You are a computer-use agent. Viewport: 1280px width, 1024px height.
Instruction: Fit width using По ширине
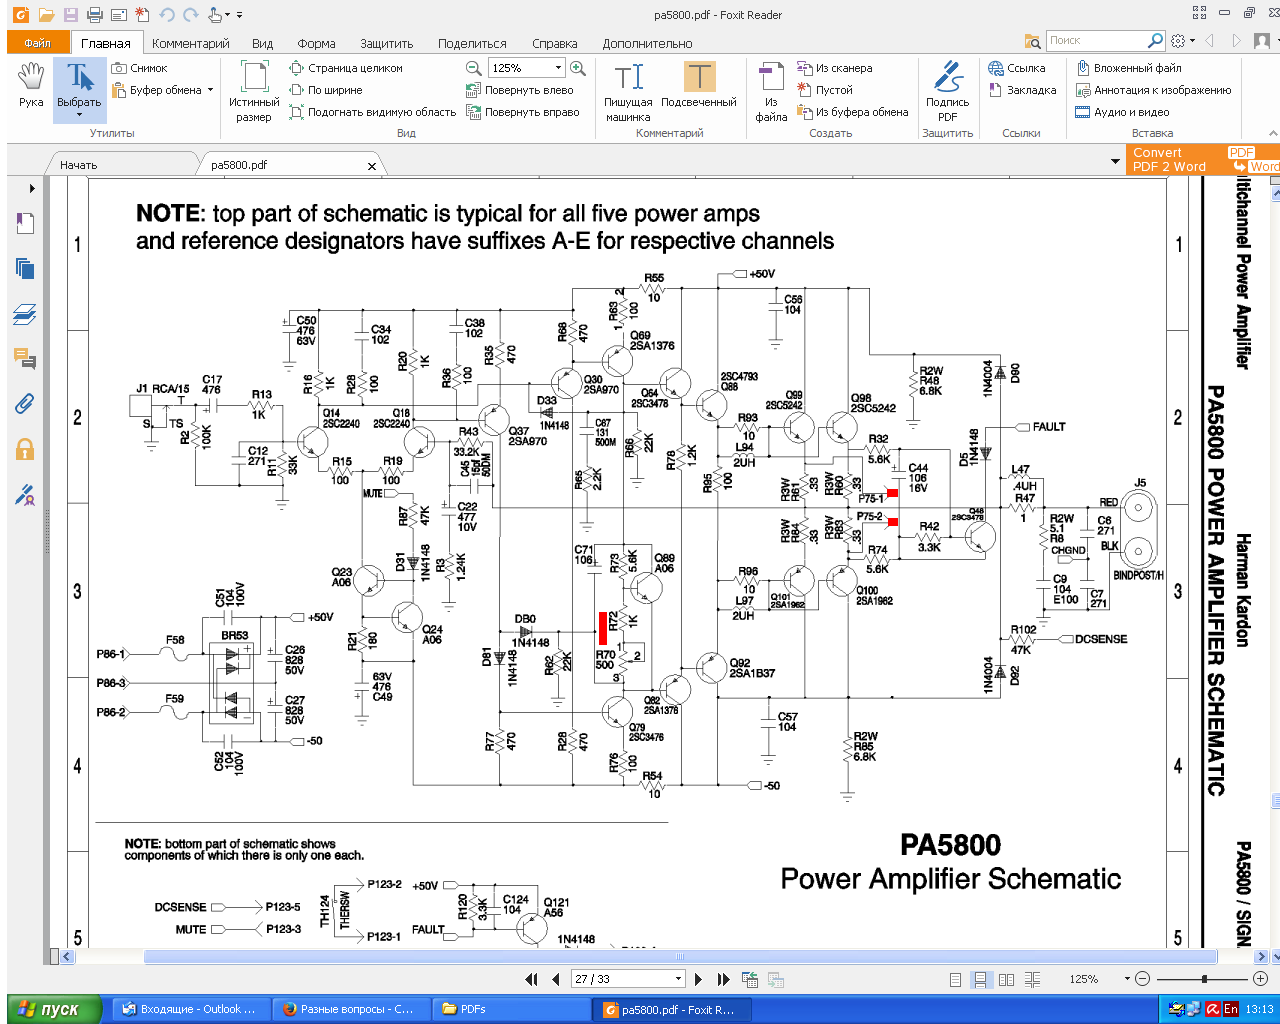(x=326, y=90)
